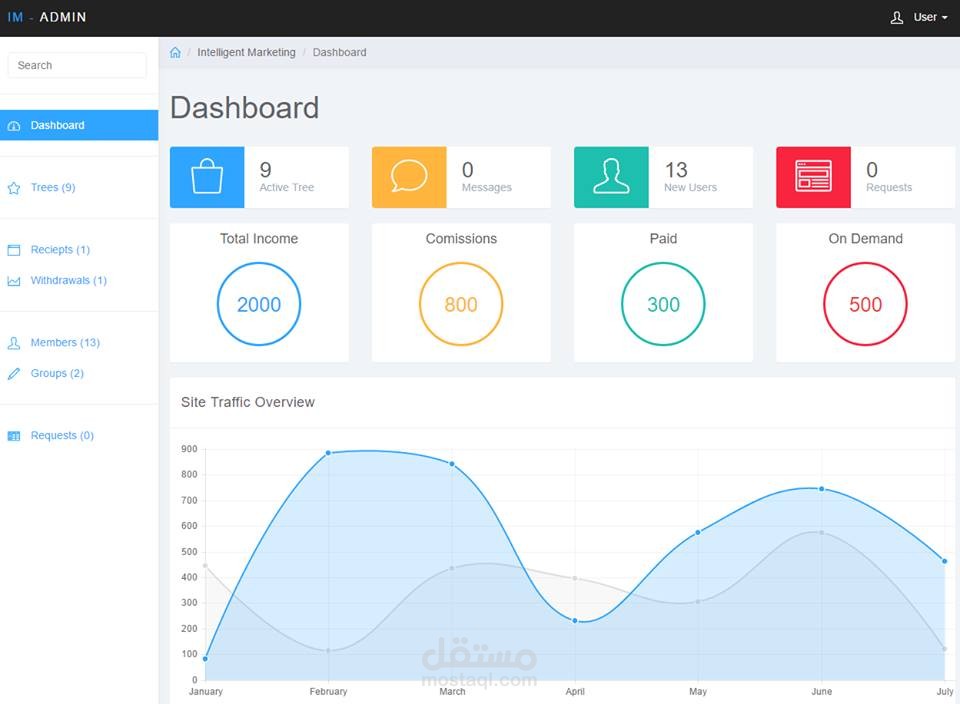The height and width of the screenshot is (704, 960).
Task: Click the Paid 300 circle
Action: click(x=663, y=304)
